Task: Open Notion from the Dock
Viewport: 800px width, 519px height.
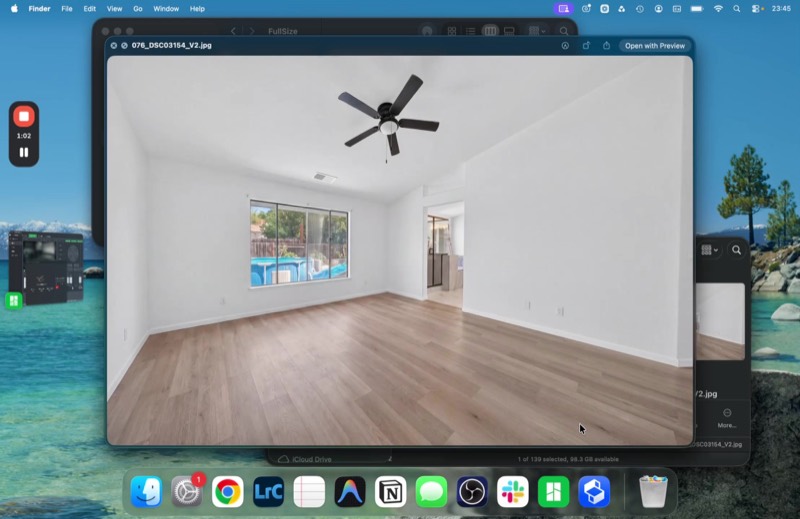Action: coord(390,491)
